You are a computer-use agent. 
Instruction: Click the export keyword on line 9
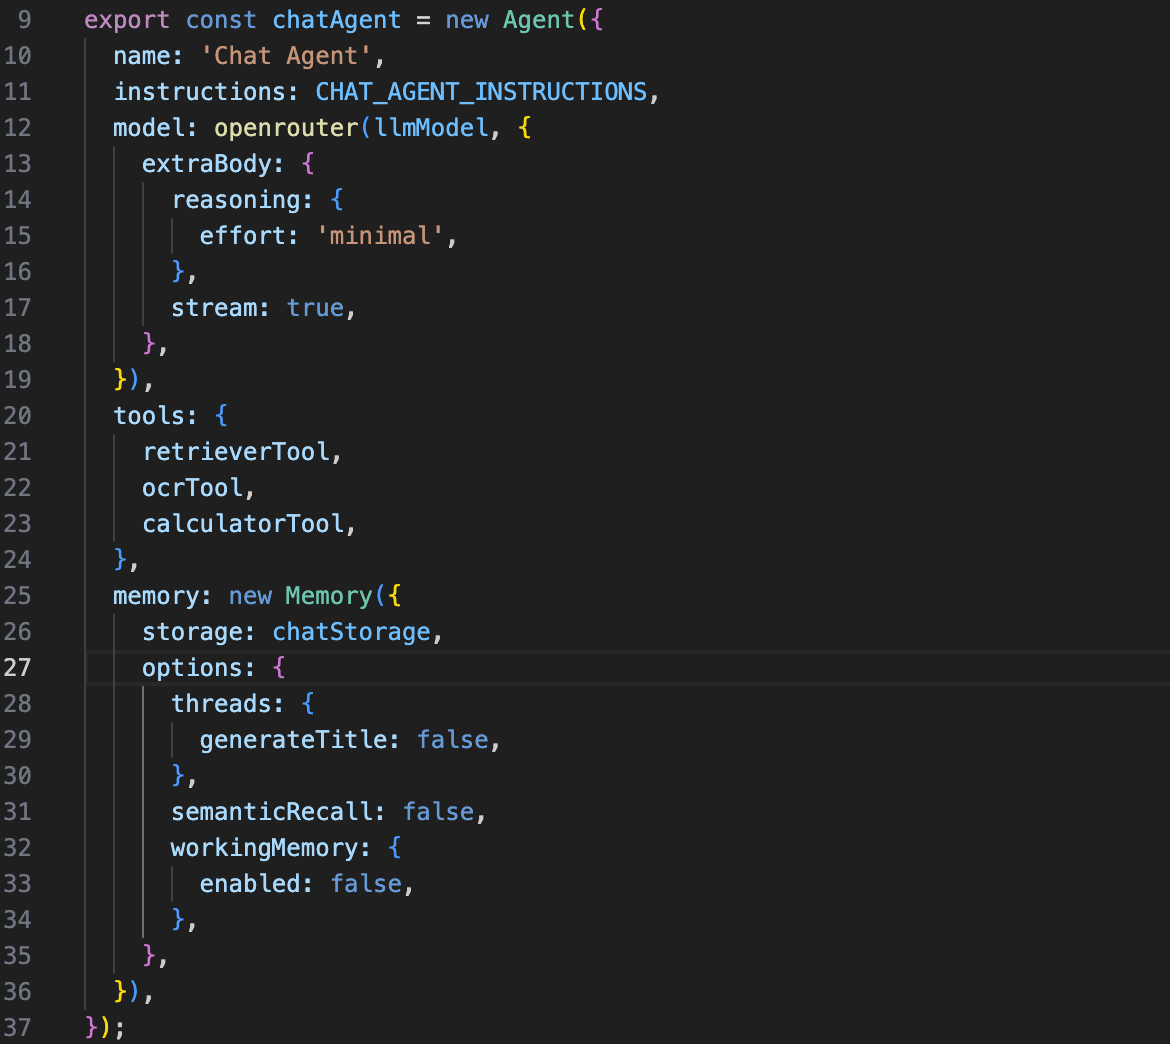tap(127, 19)
